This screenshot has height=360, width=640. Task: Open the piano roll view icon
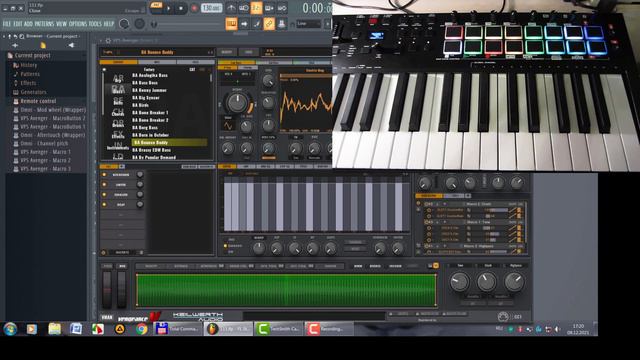pos(231,24)
